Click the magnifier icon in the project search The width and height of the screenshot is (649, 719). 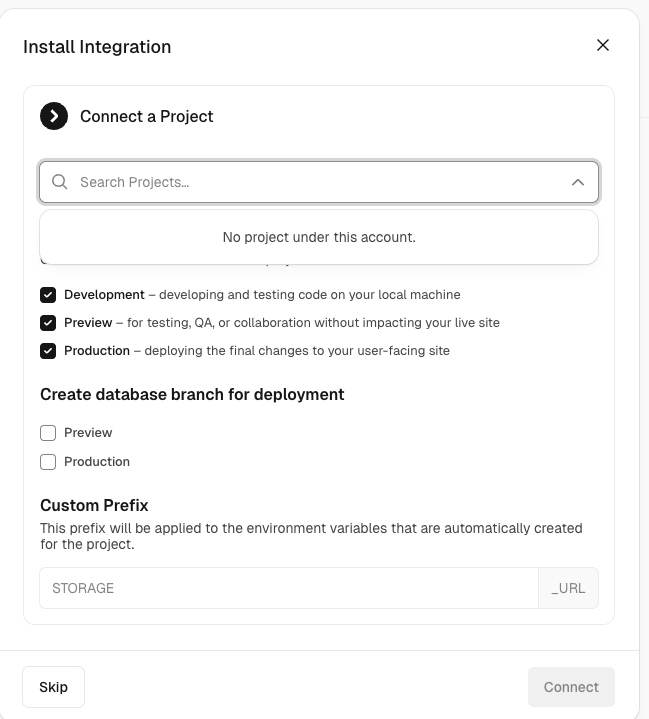[60, 182]
